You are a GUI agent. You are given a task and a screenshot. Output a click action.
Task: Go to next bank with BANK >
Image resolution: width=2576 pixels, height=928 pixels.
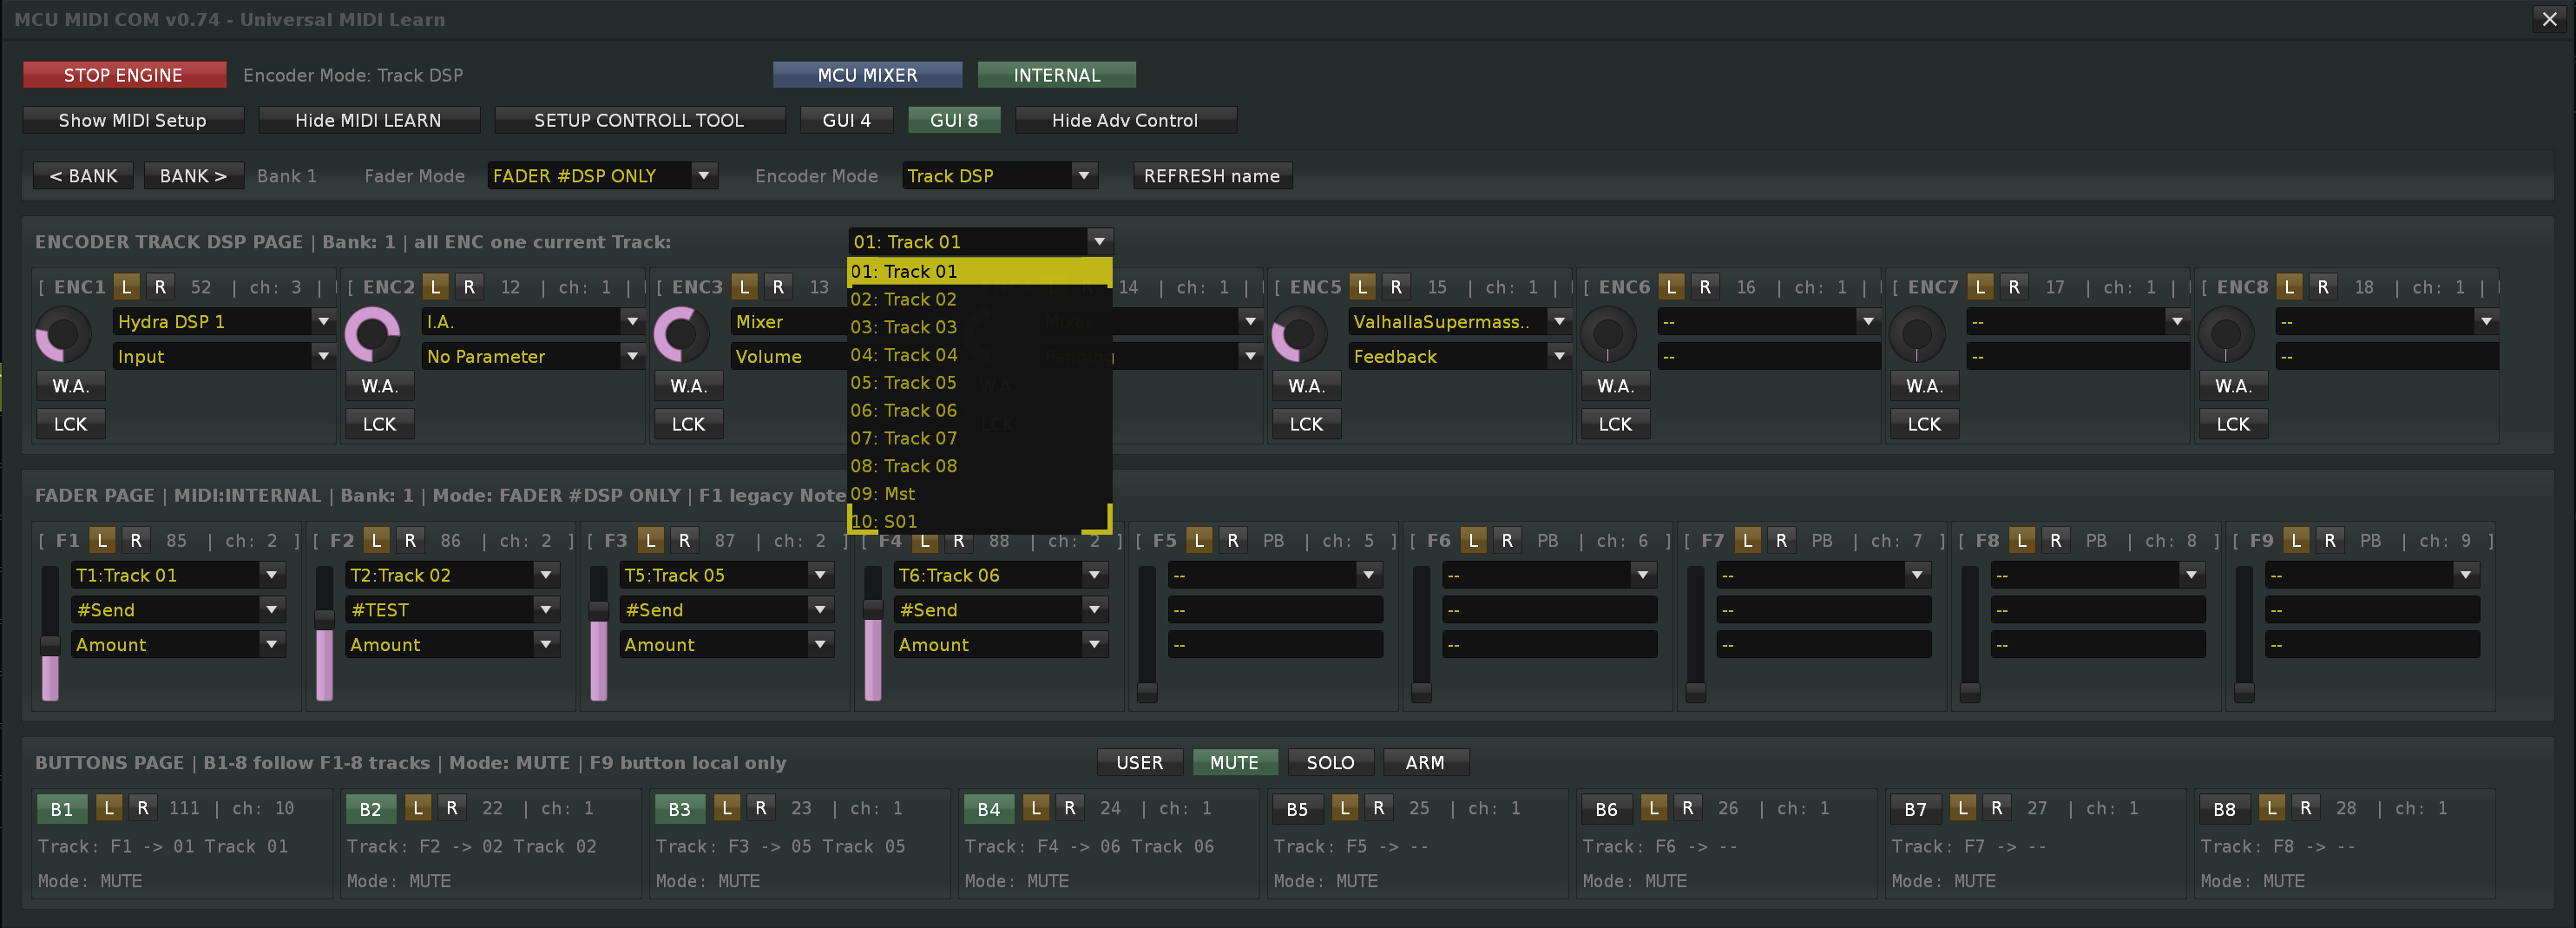coord(193,176)
